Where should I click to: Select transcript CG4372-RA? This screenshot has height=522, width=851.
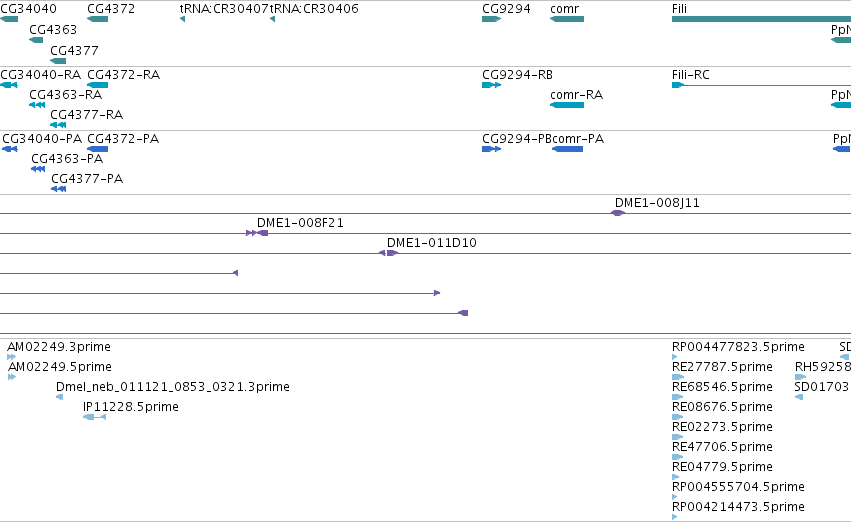[97, 85]
